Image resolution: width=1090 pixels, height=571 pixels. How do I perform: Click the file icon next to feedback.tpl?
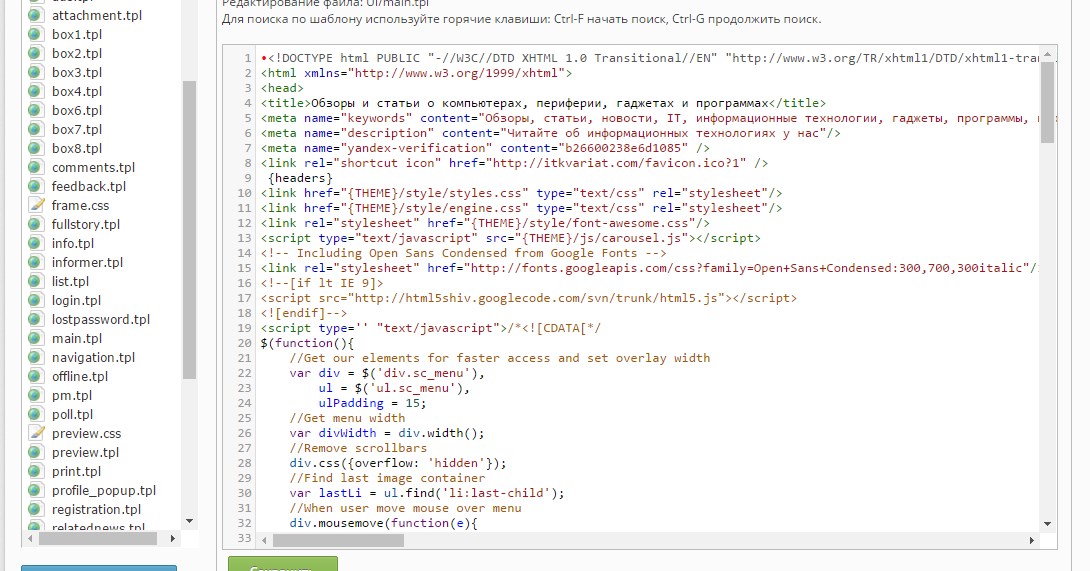(x=35, y=186)
